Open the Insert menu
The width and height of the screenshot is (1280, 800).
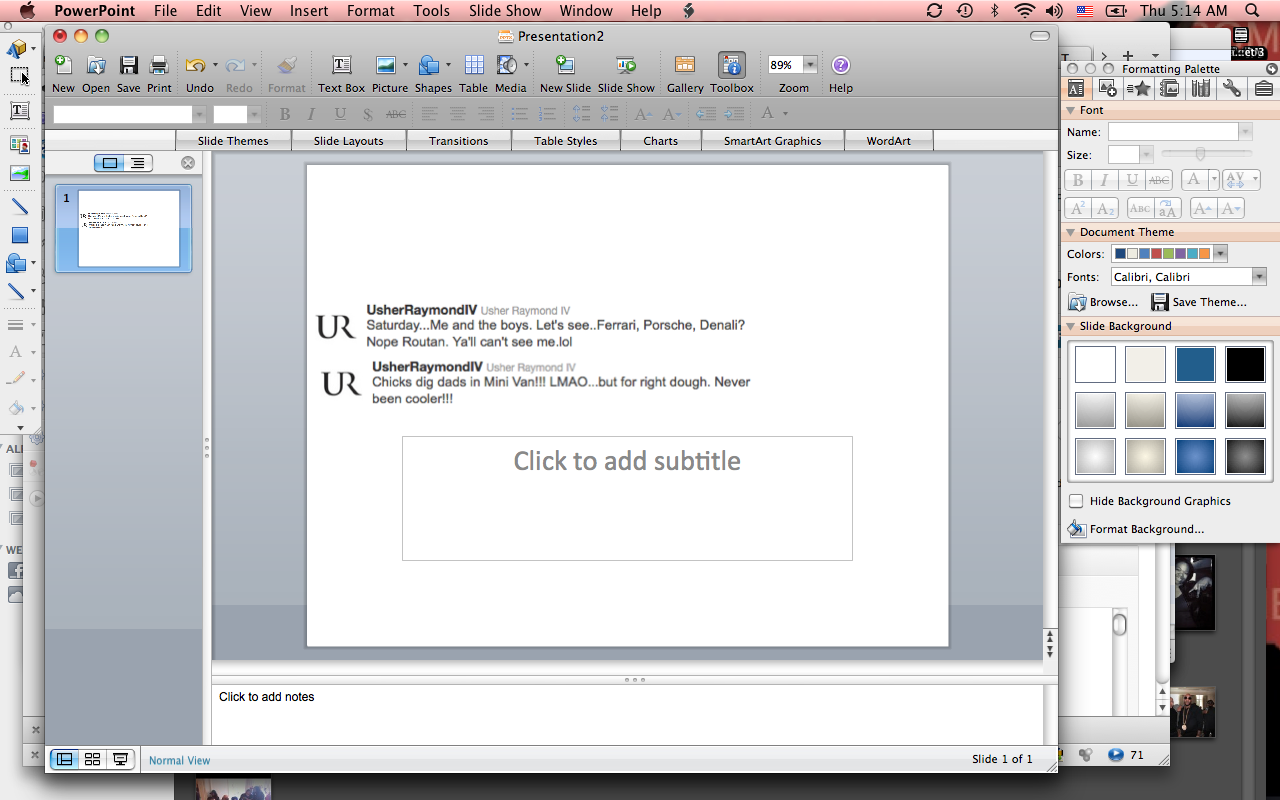[x=309, y=11]
